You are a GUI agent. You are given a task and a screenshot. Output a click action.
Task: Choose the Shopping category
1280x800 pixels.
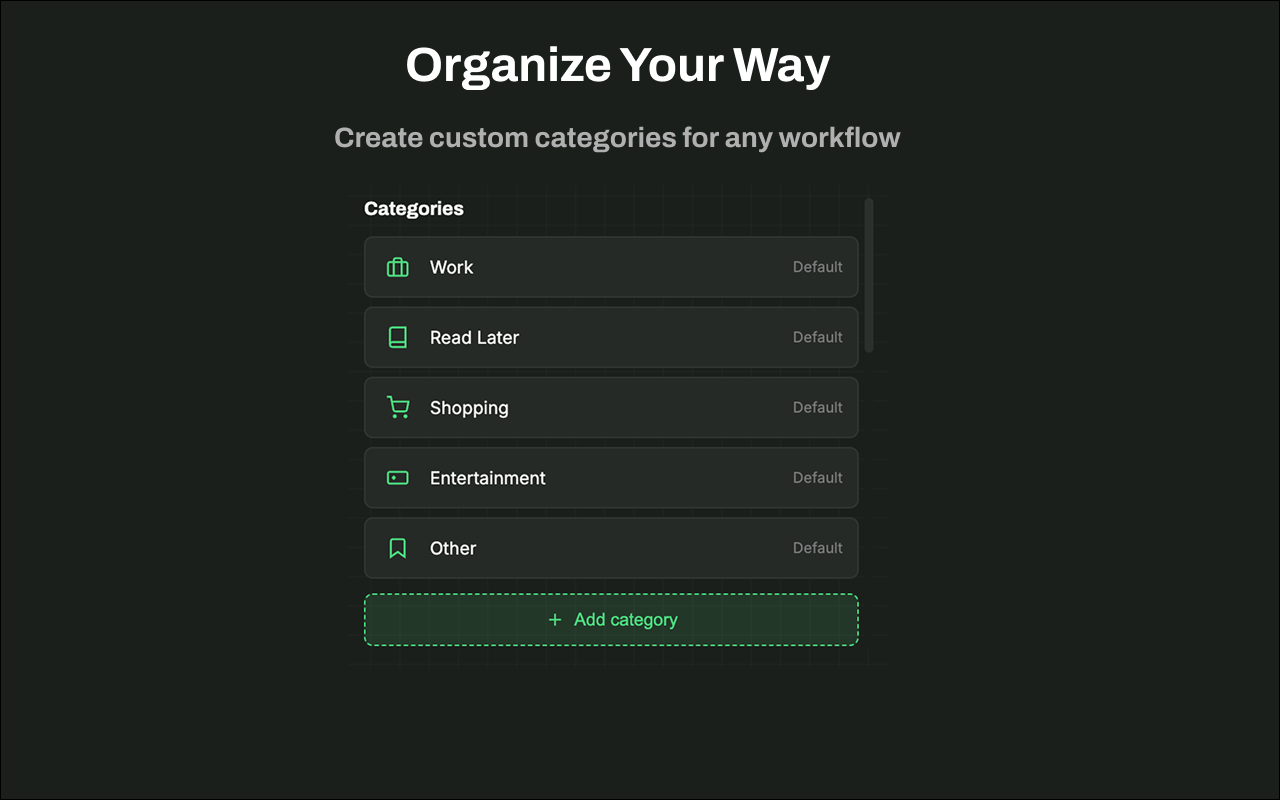coord(611,407)
